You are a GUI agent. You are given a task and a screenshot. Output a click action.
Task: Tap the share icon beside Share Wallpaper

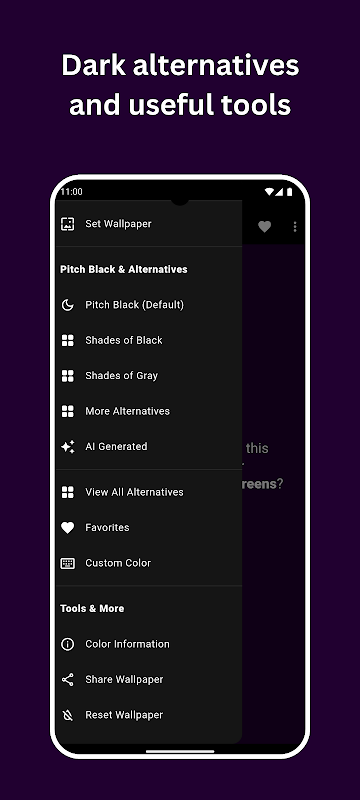click(x=67, y=680)
